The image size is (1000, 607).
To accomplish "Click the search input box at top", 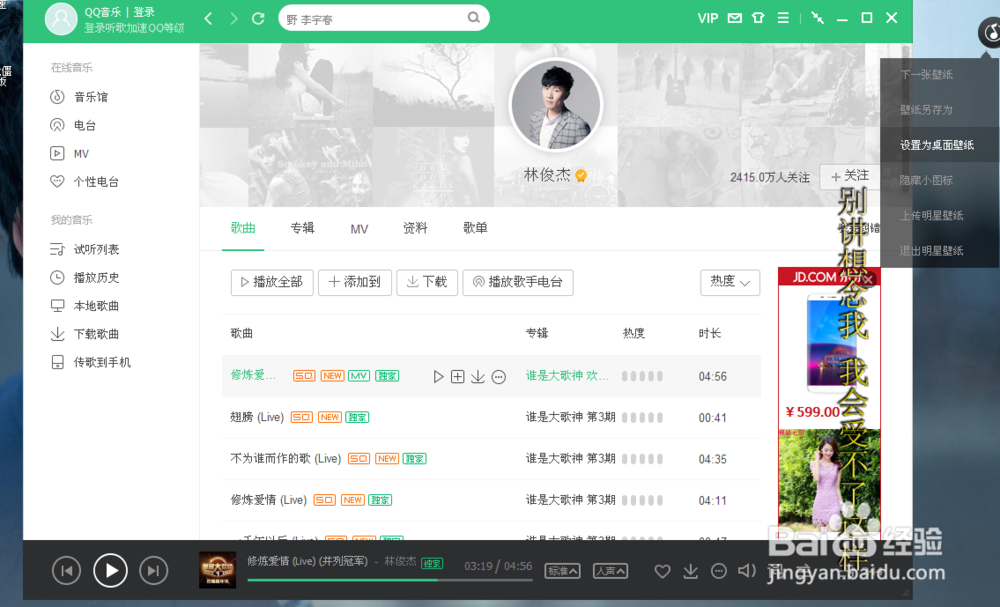I will tap(384, 18).
